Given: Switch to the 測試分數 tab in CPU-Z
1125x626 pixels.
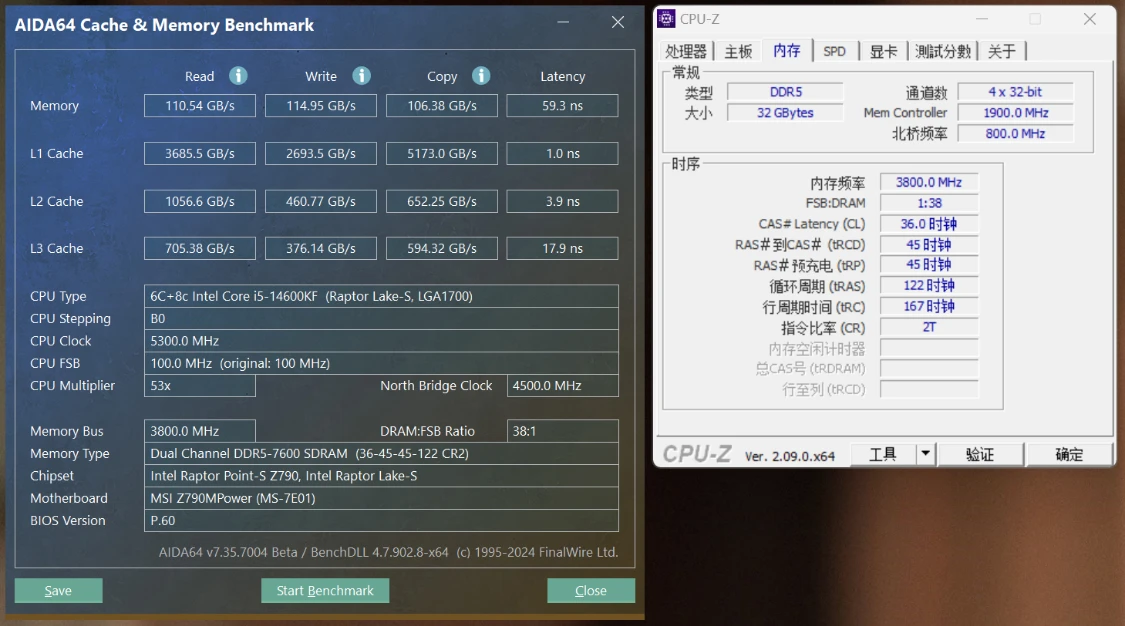Looking at the screenshot, I should (943, 51).
